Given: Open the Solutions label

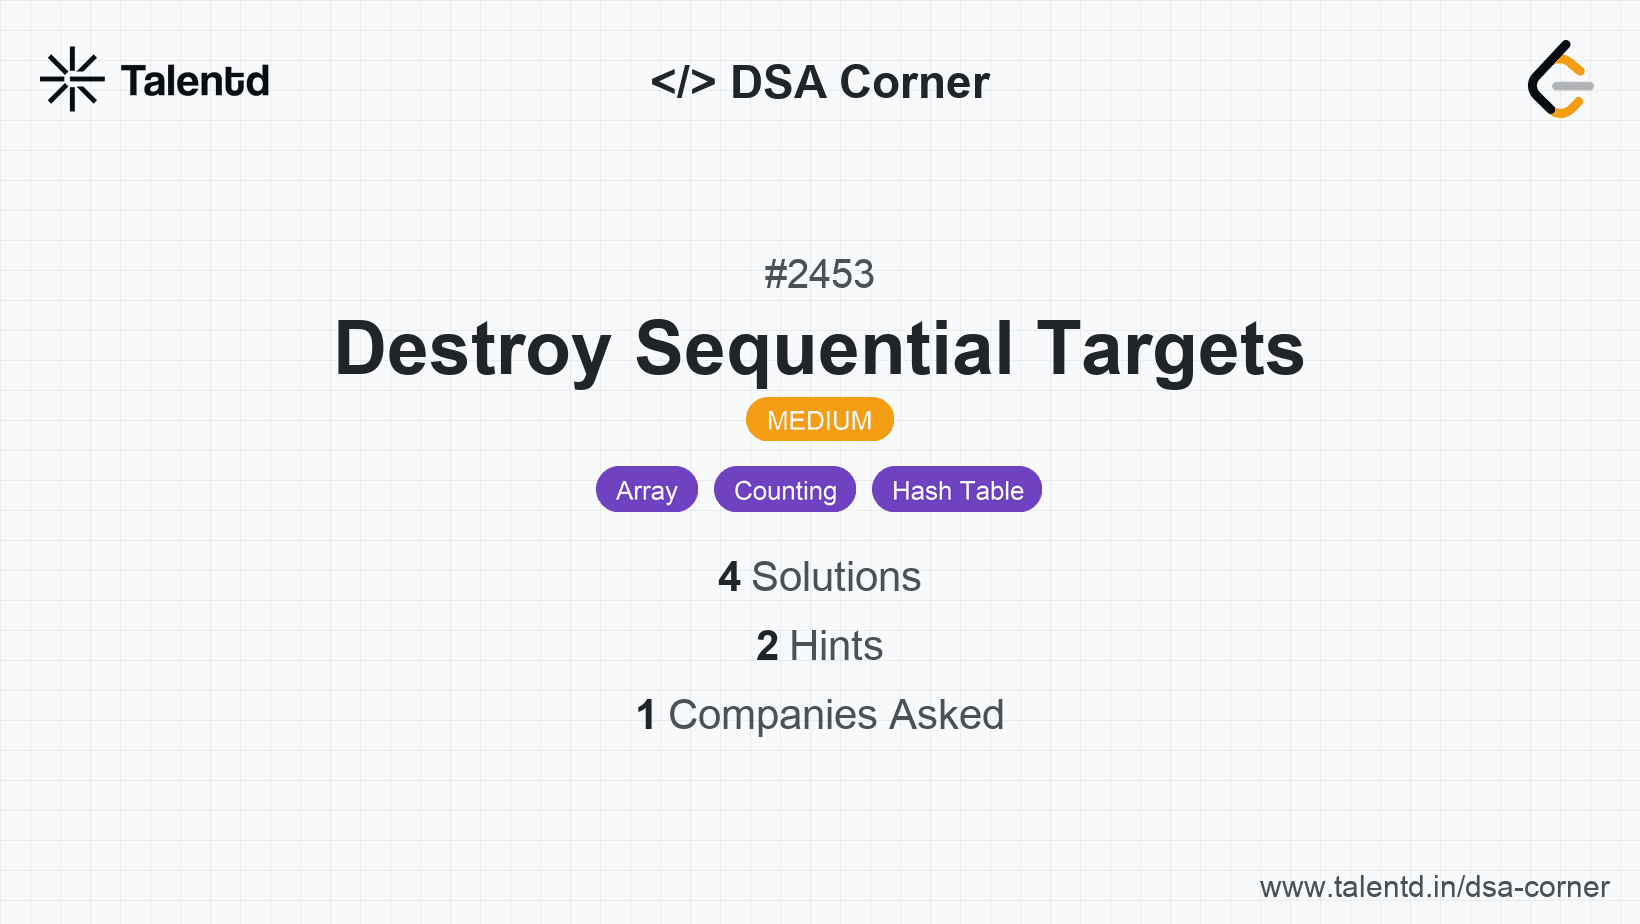Looking at the screenshot, I should 836,577.
